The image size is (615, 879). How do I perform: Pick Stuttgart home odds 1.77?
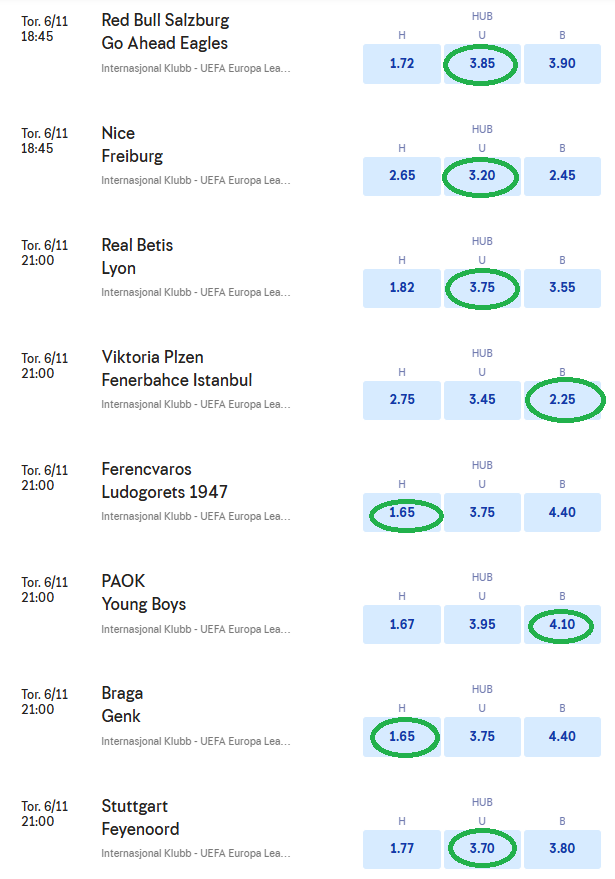(x=402, y=849)
